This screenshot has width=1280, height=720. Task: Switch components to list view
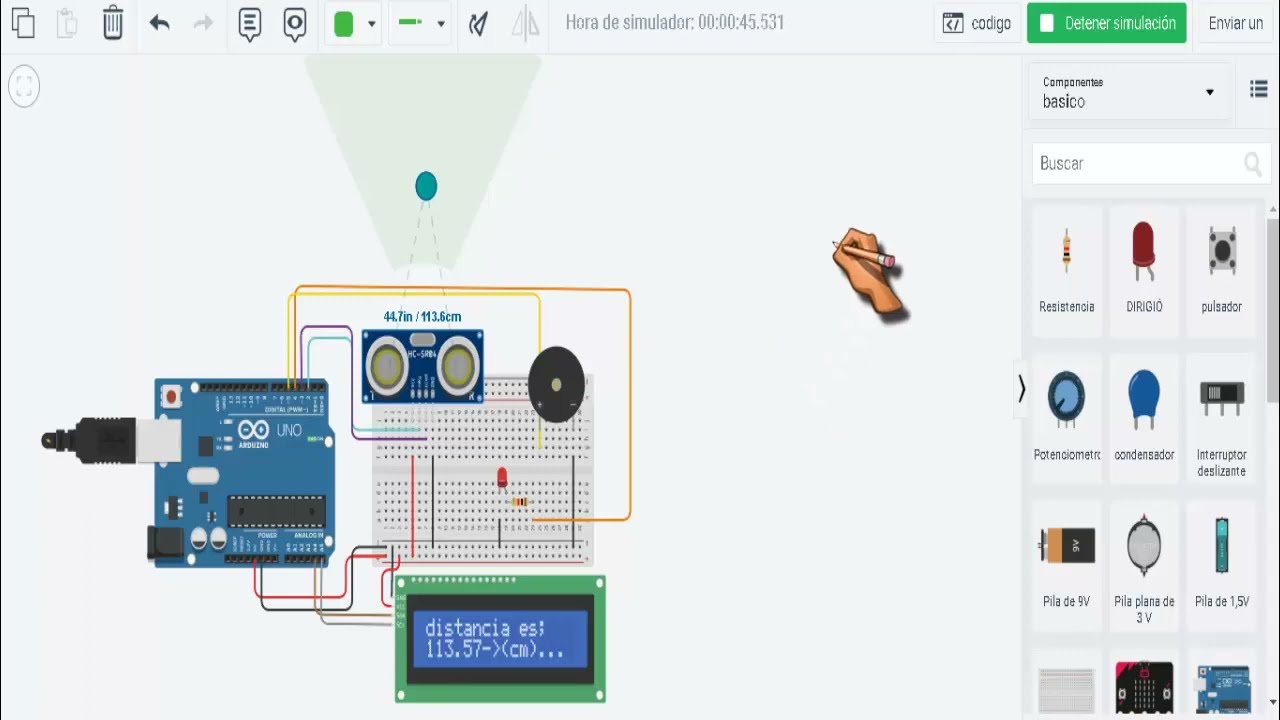[x=1259, y=90]
